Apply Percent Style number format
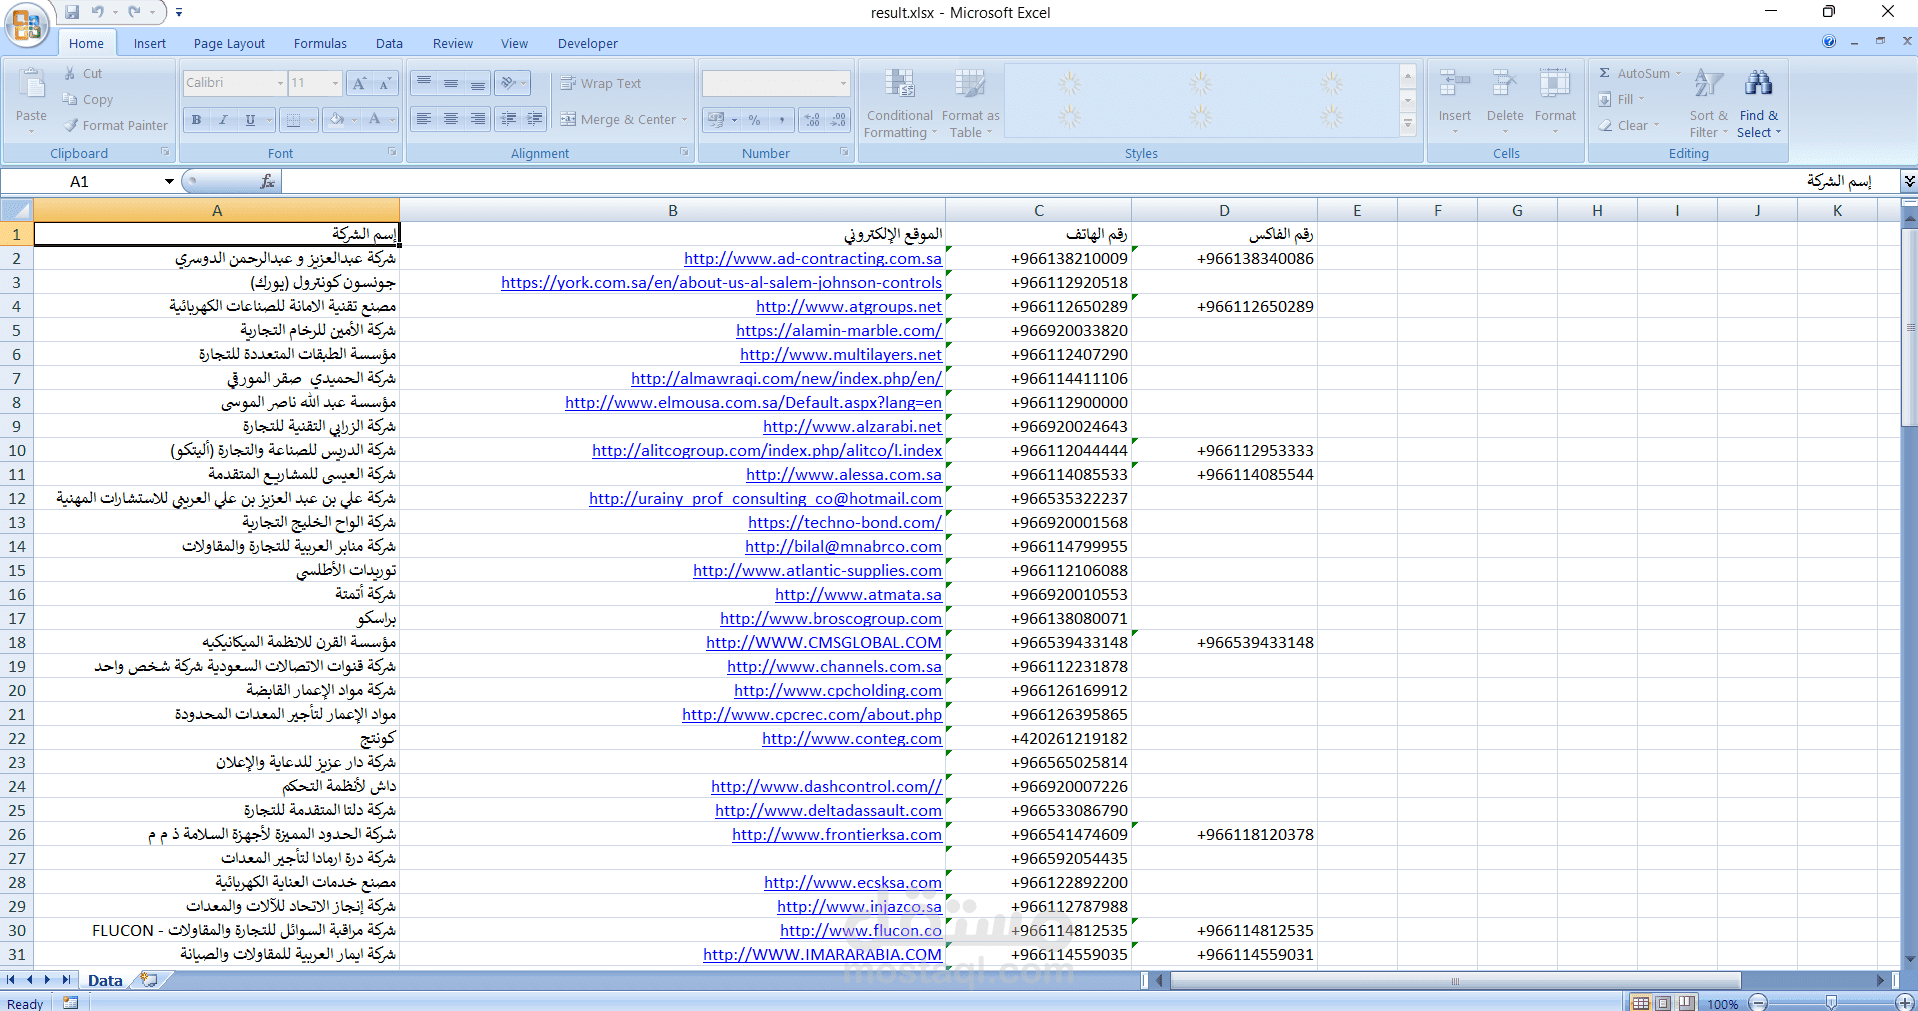The width and height of the screenshot is (1918, 1011). [x=754, y=120]
